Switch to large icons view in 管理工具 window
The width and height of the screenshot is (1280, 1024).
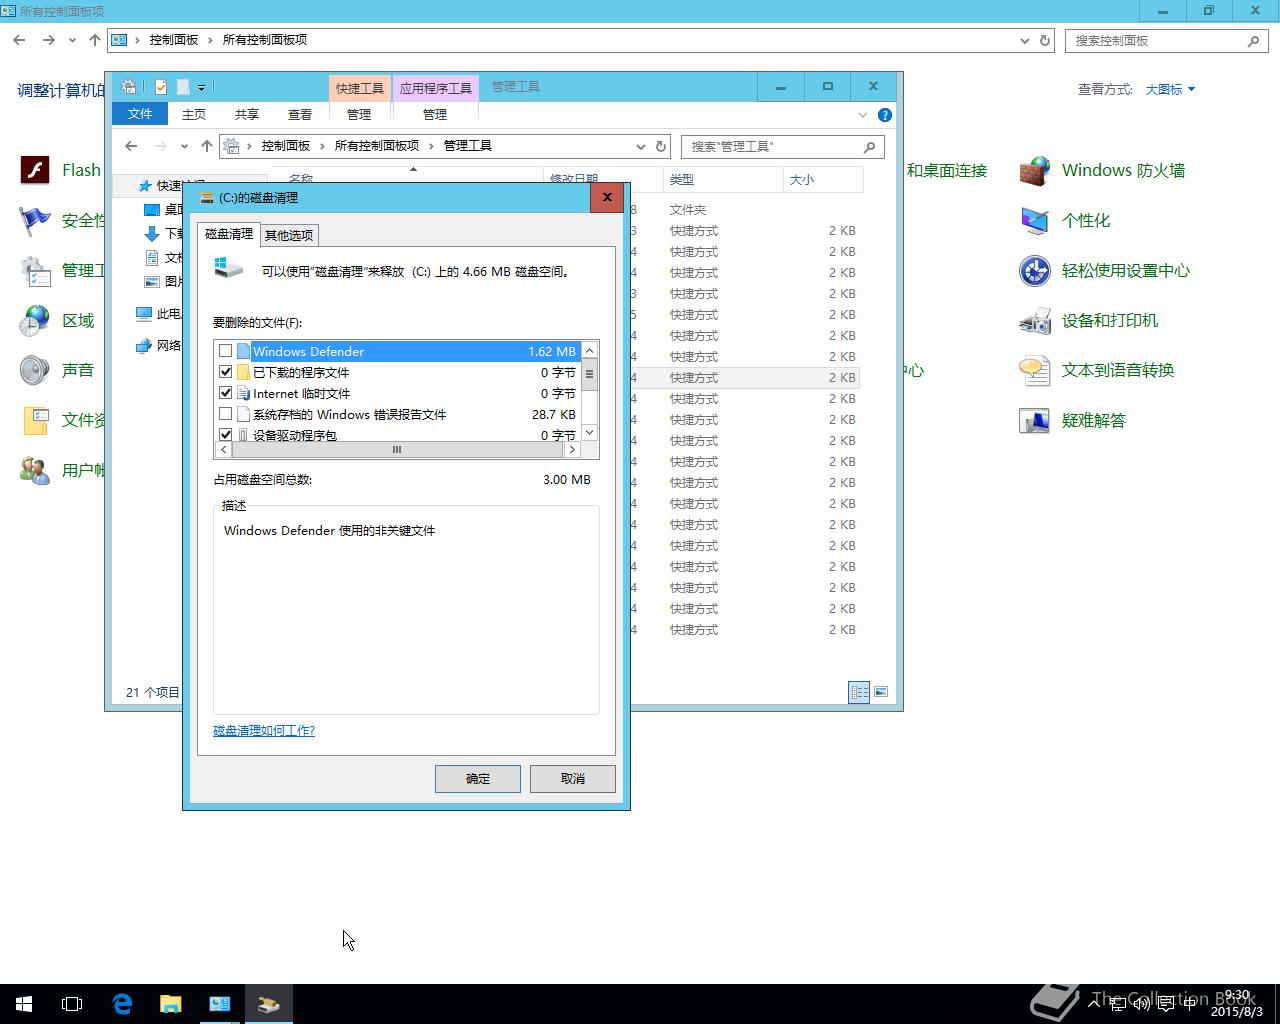[x=881, y=692]
